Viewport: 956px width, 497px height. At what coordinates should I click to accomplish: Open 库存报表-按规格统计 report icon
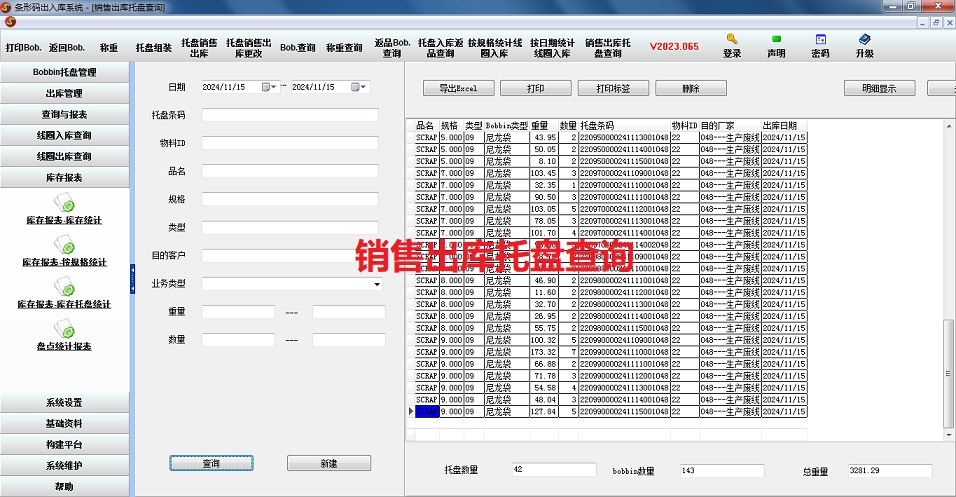64,247
